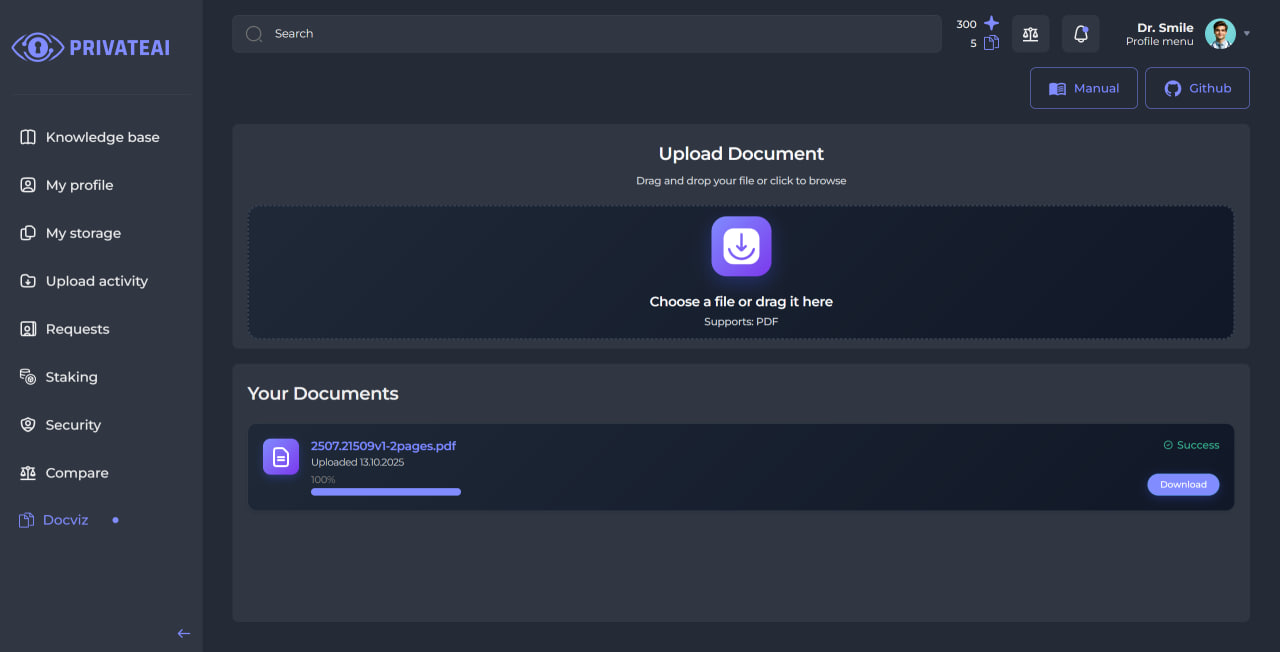Open notifications bell icon

click(1080, 34)
